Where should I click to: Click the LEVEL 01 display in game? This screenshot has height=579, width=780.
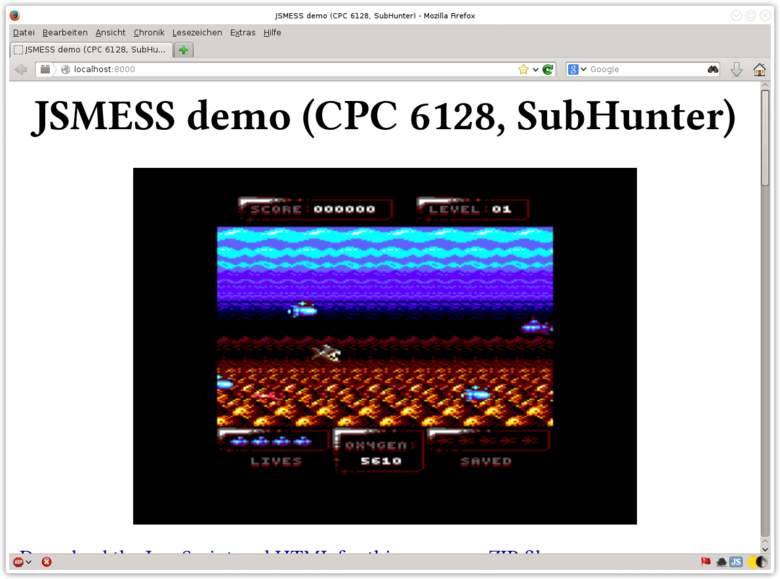point(472,209)
